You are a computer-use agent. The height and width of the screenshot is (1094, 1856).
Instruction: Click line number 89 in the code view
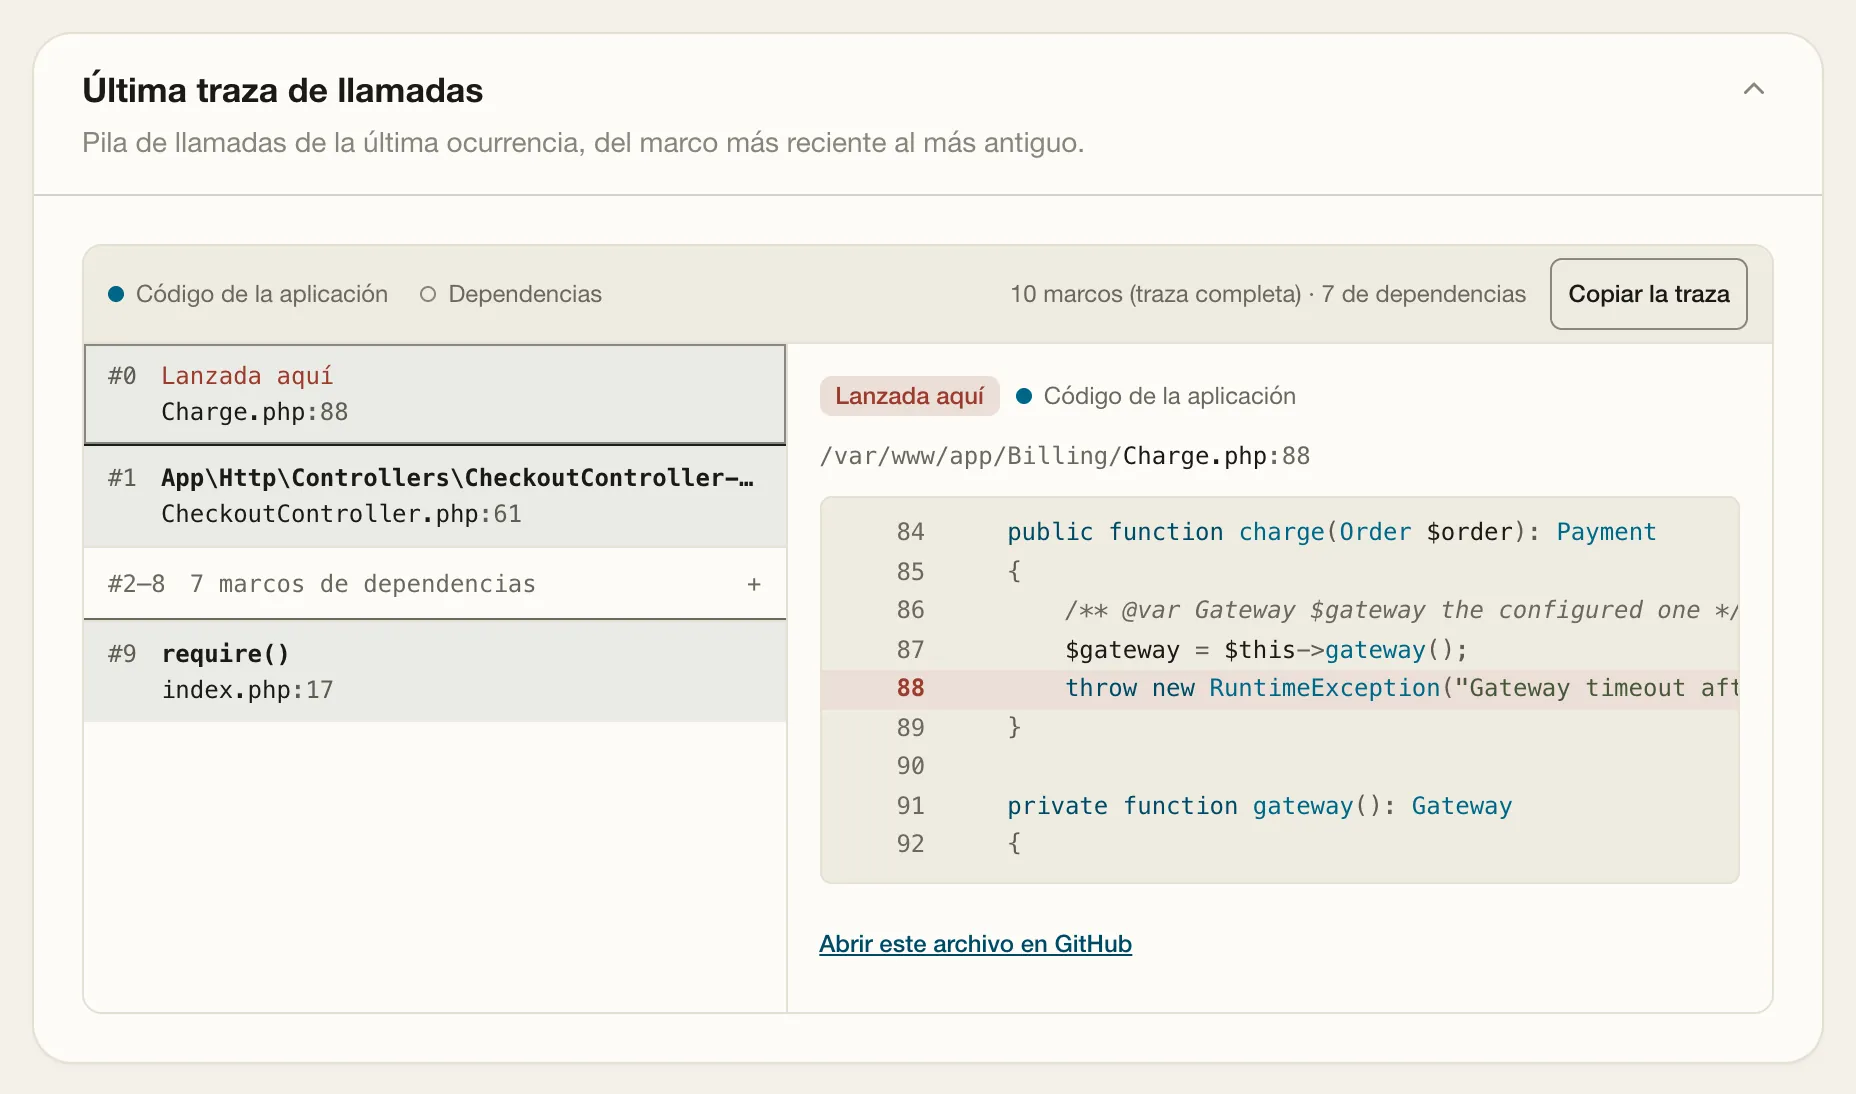point(910,728)
